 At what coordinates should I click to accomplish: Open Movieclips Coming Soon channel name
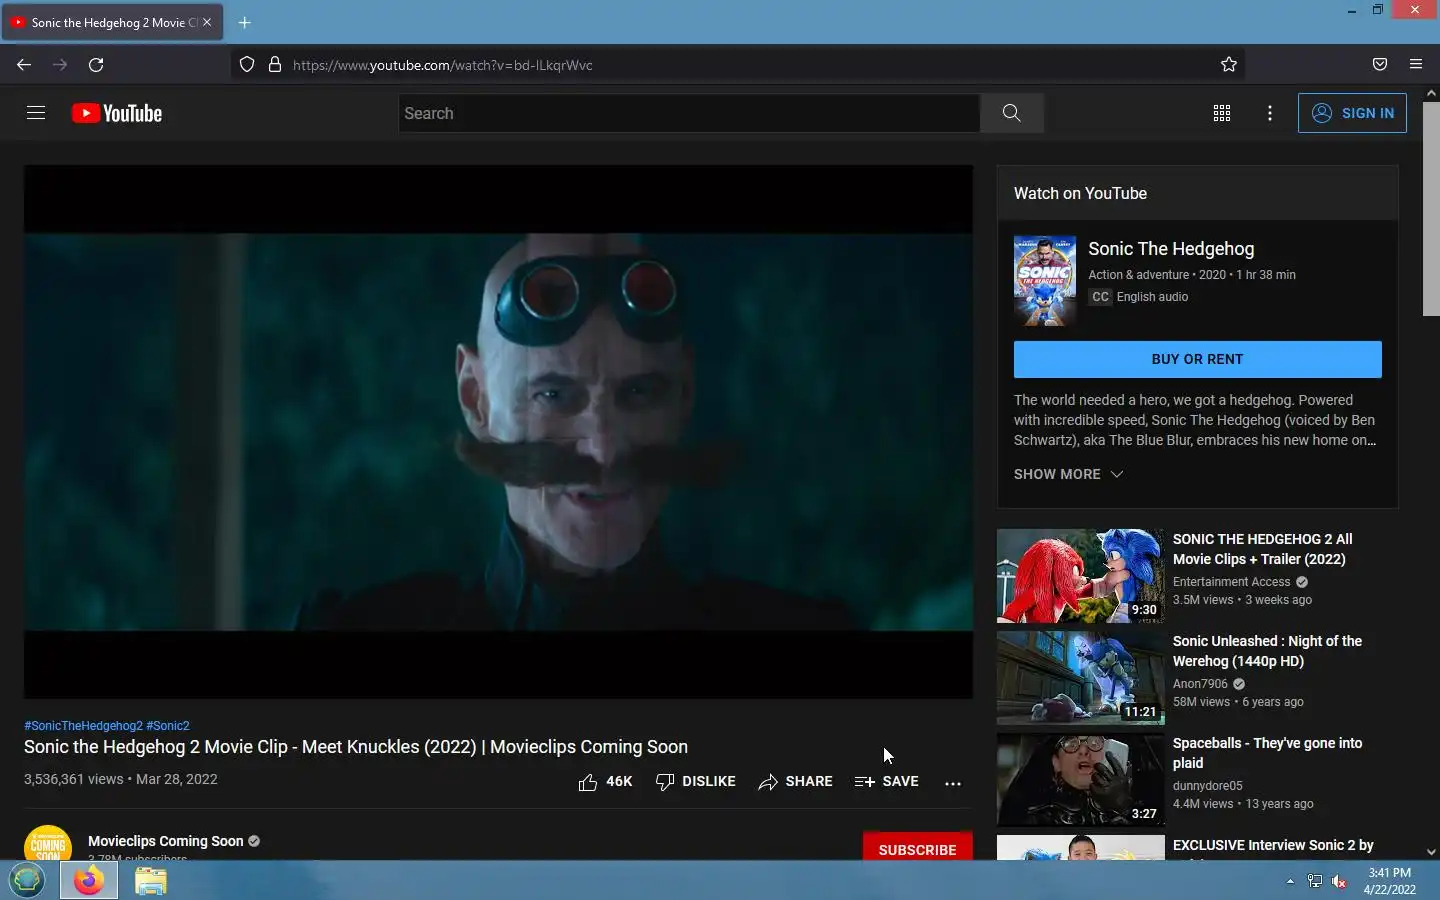(x=166, y=842)
